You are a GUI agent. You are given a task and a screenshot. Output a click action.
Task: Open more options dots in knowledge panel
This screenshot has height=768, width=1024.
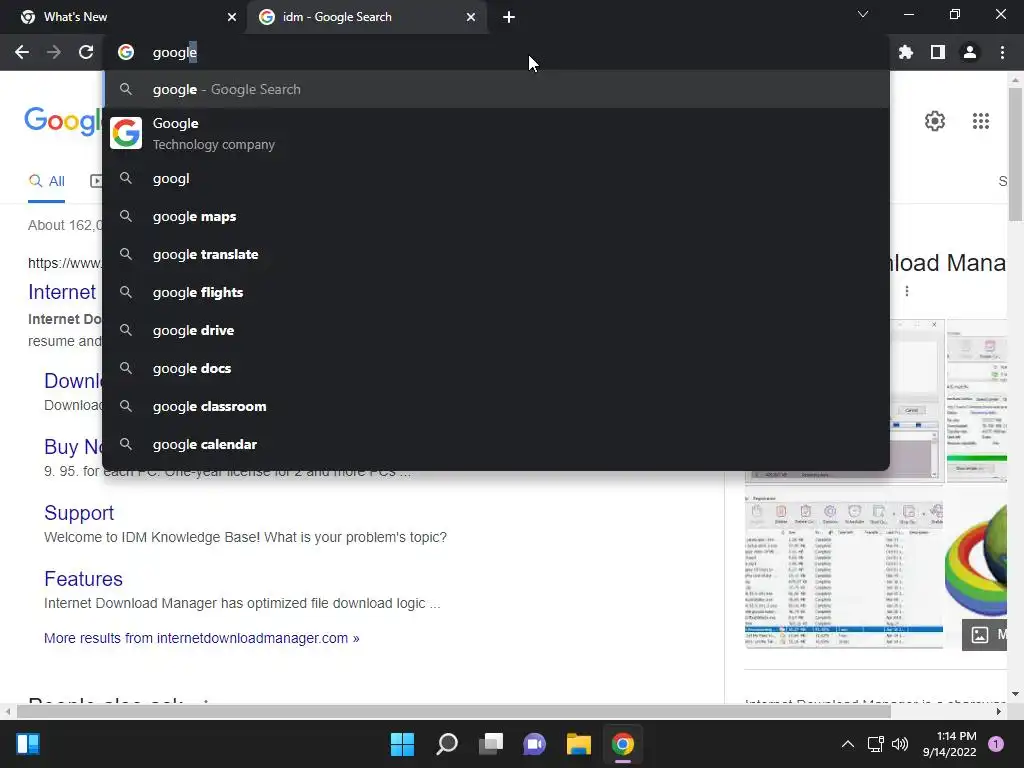pos(907,291)
